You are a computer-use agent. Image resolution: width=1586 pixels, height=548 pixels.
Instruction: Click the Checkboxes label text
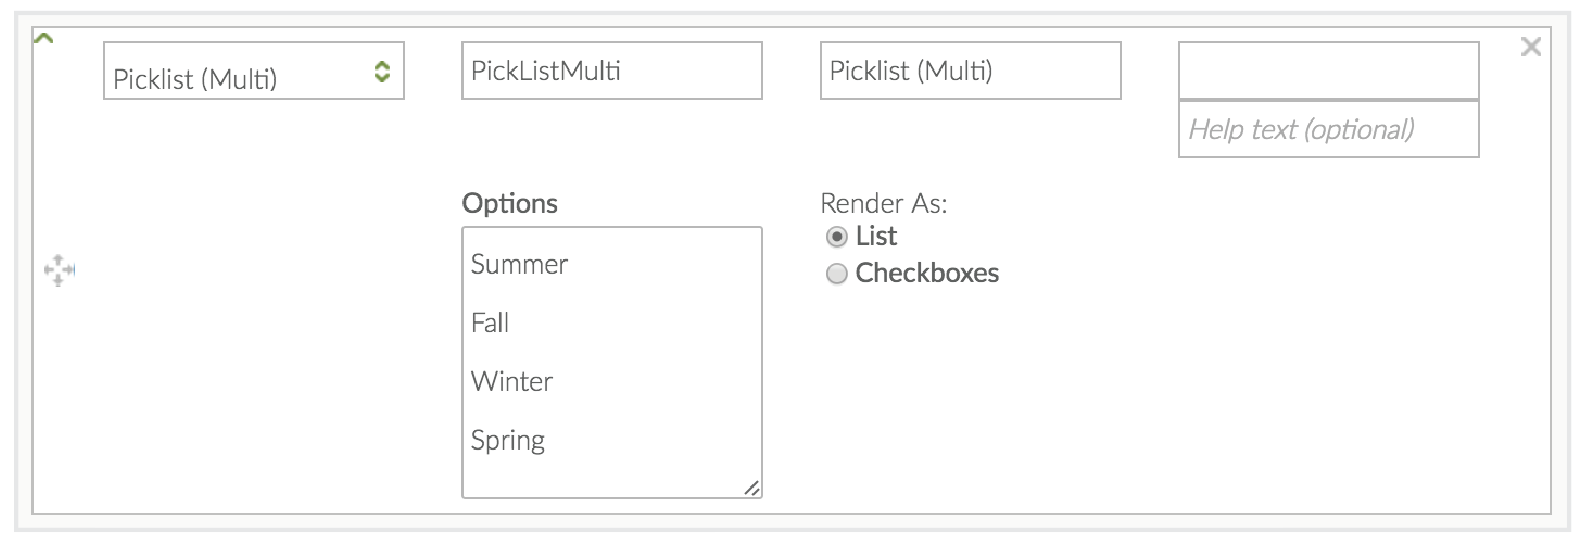point(927,273)
